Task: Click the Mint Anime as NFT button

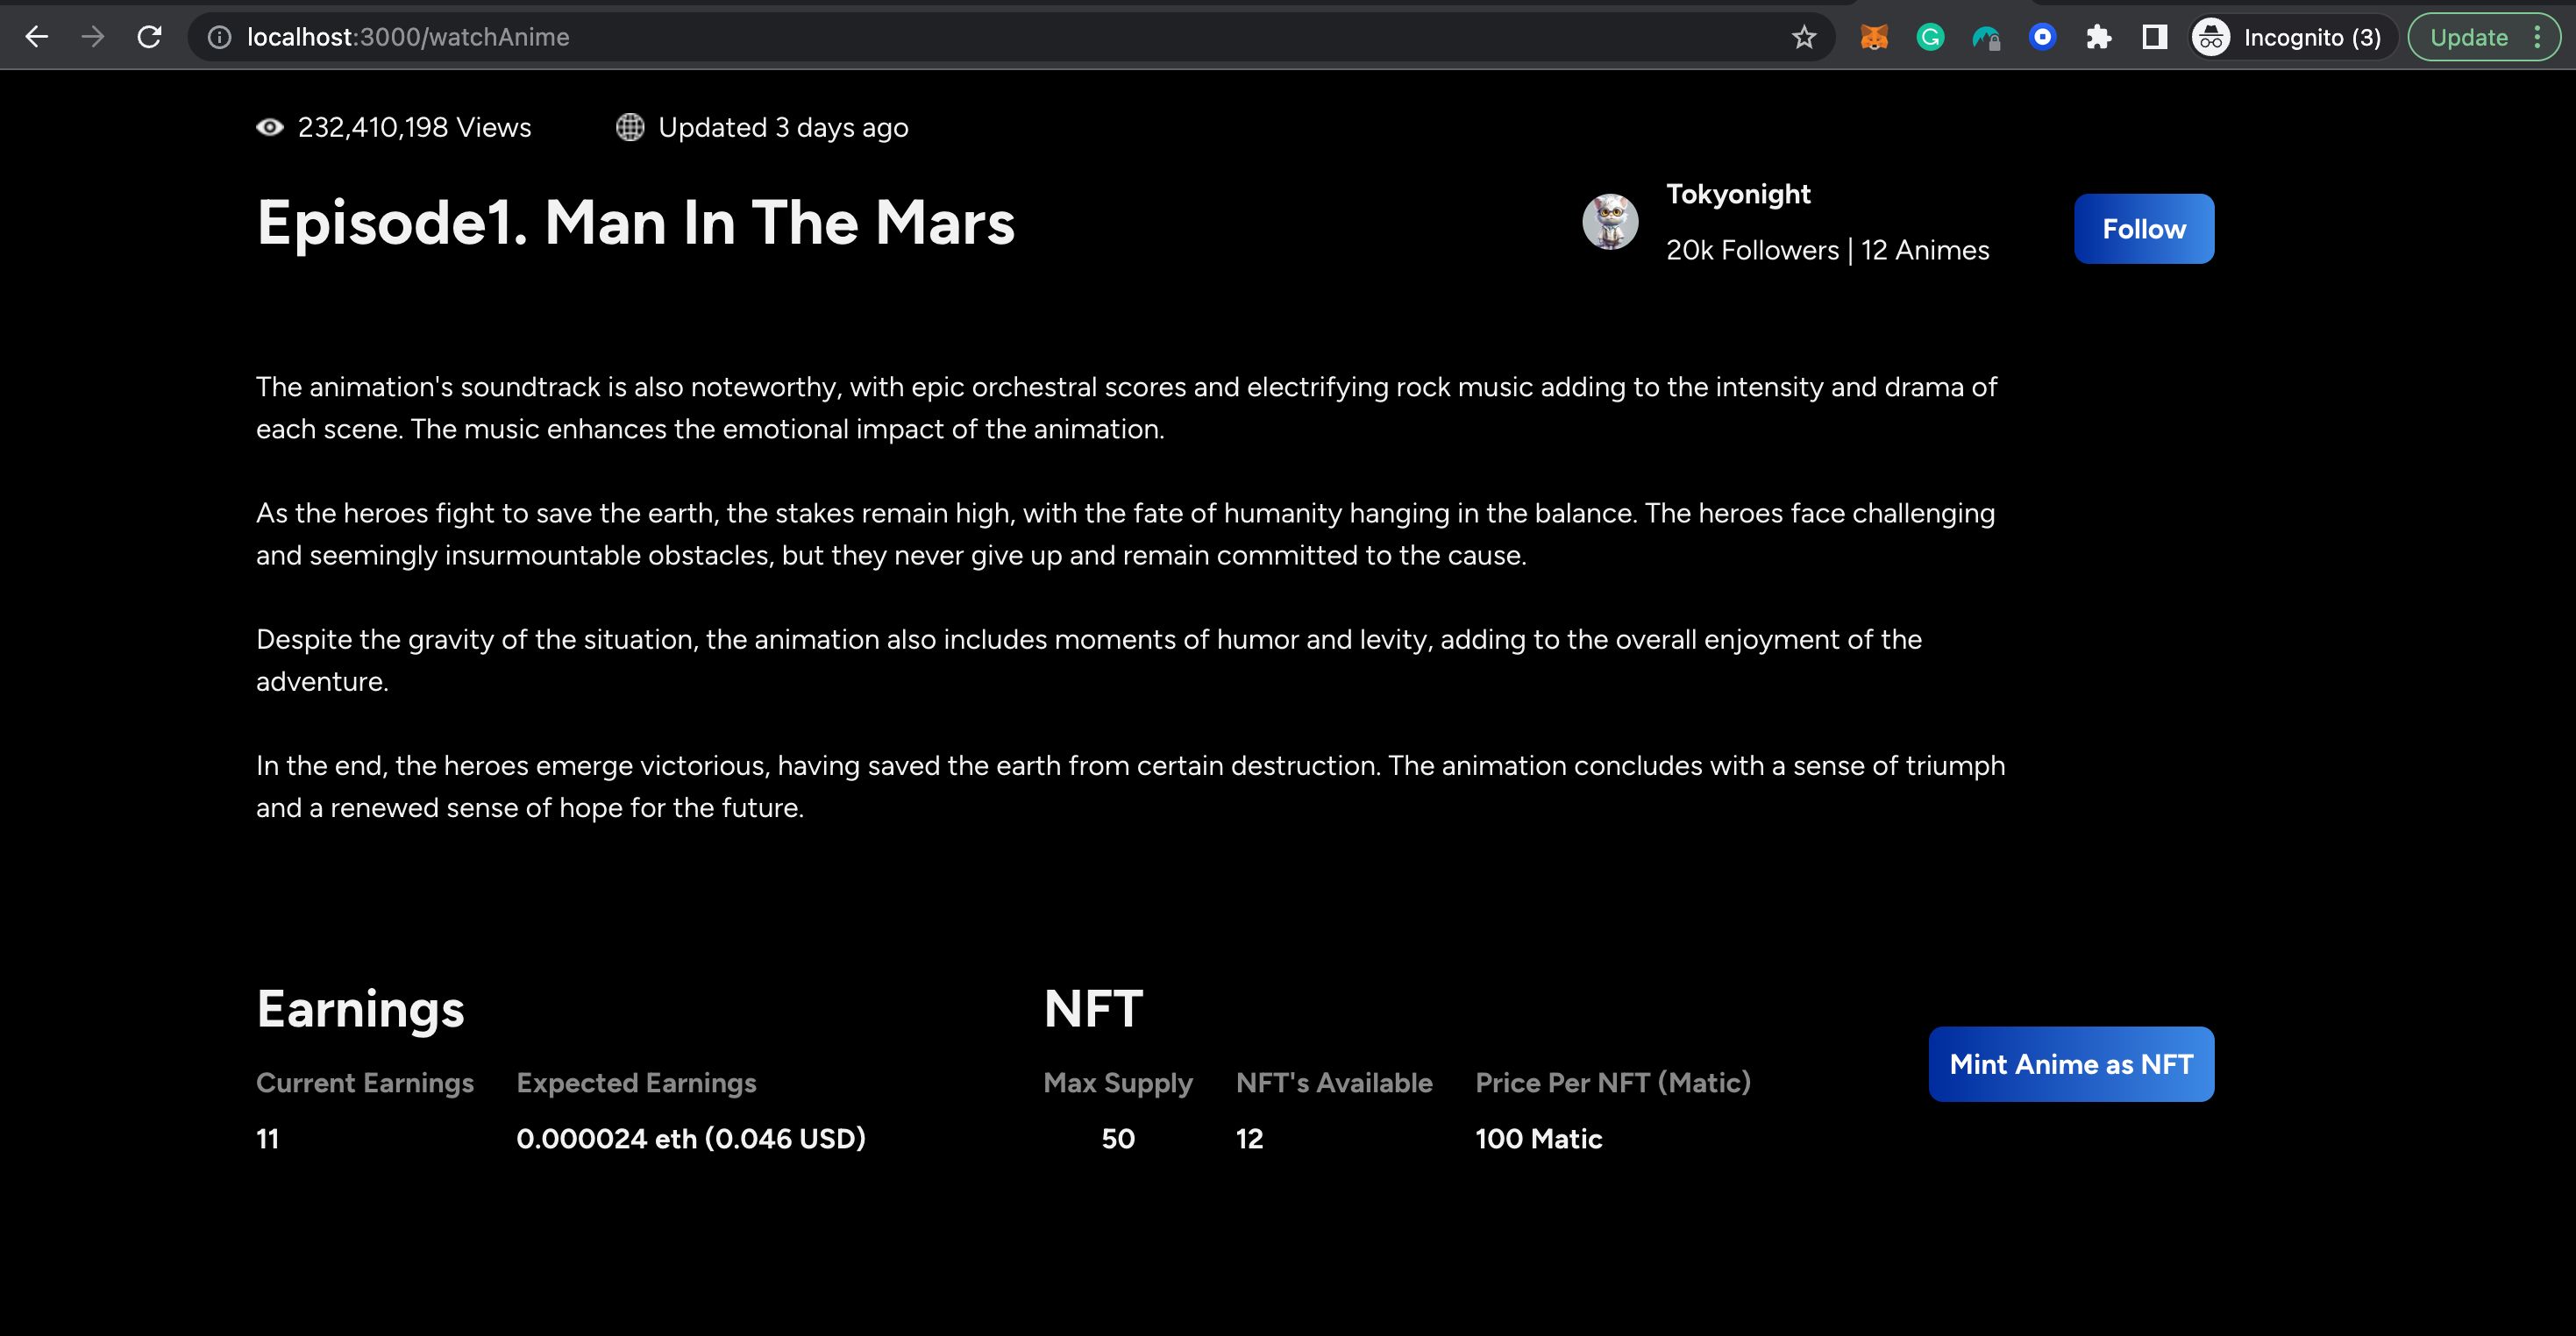Action: coord(2072,1063)
